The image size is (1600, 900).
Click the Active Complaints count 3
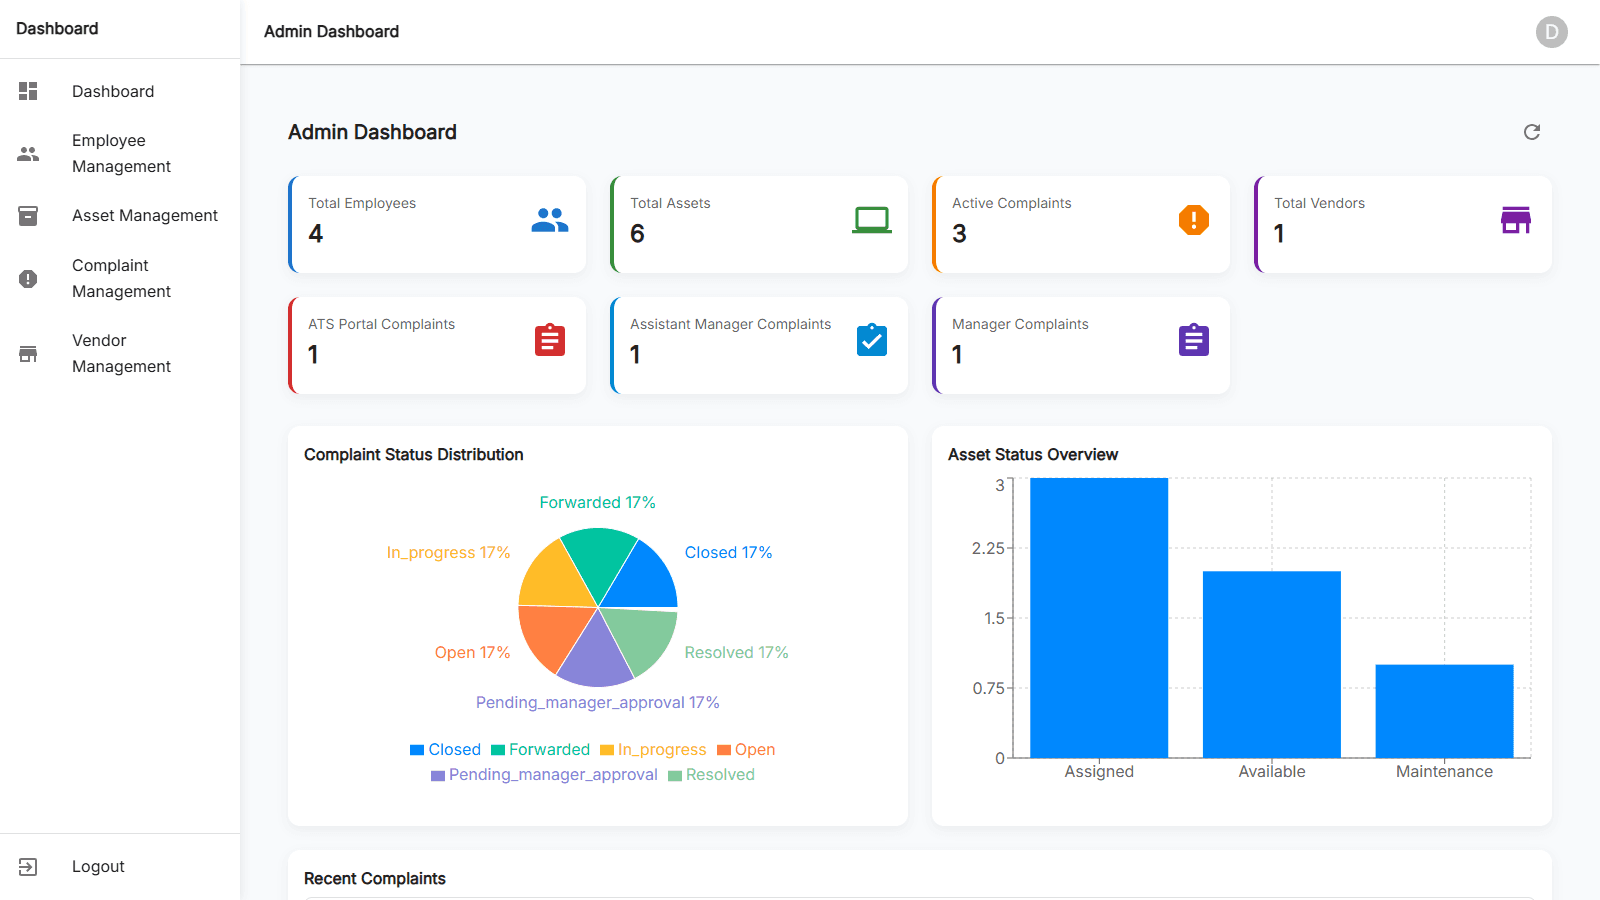click(x=960, y=234)
